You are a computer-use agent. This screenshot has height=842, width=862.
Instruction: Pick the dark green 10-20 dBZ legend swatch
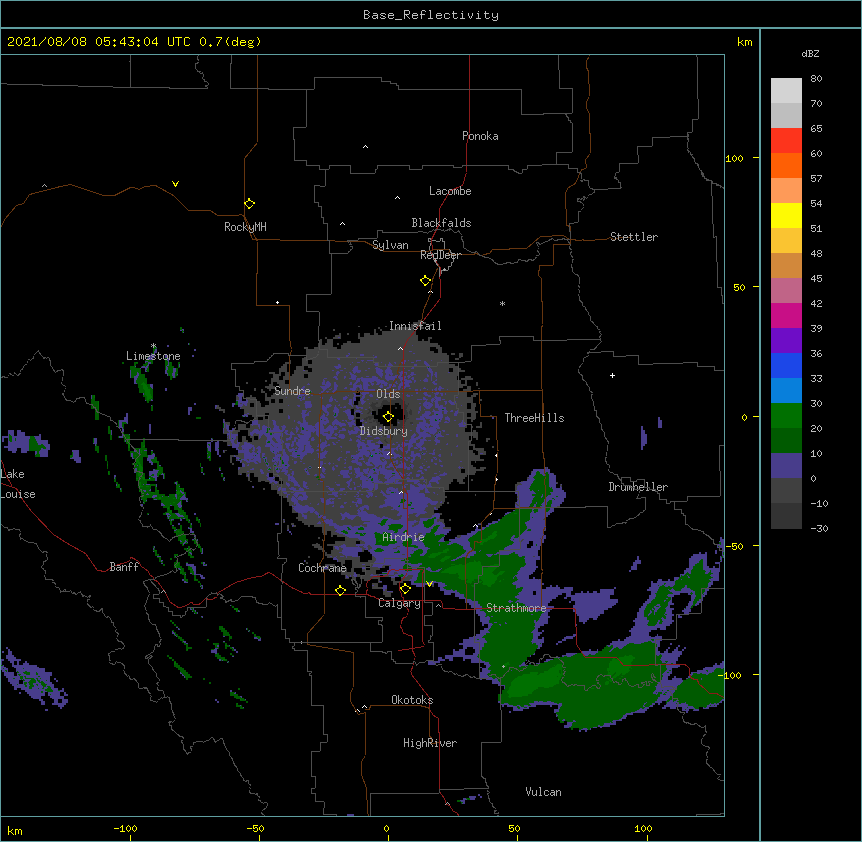pyautogui.click(x=786, y=441)
